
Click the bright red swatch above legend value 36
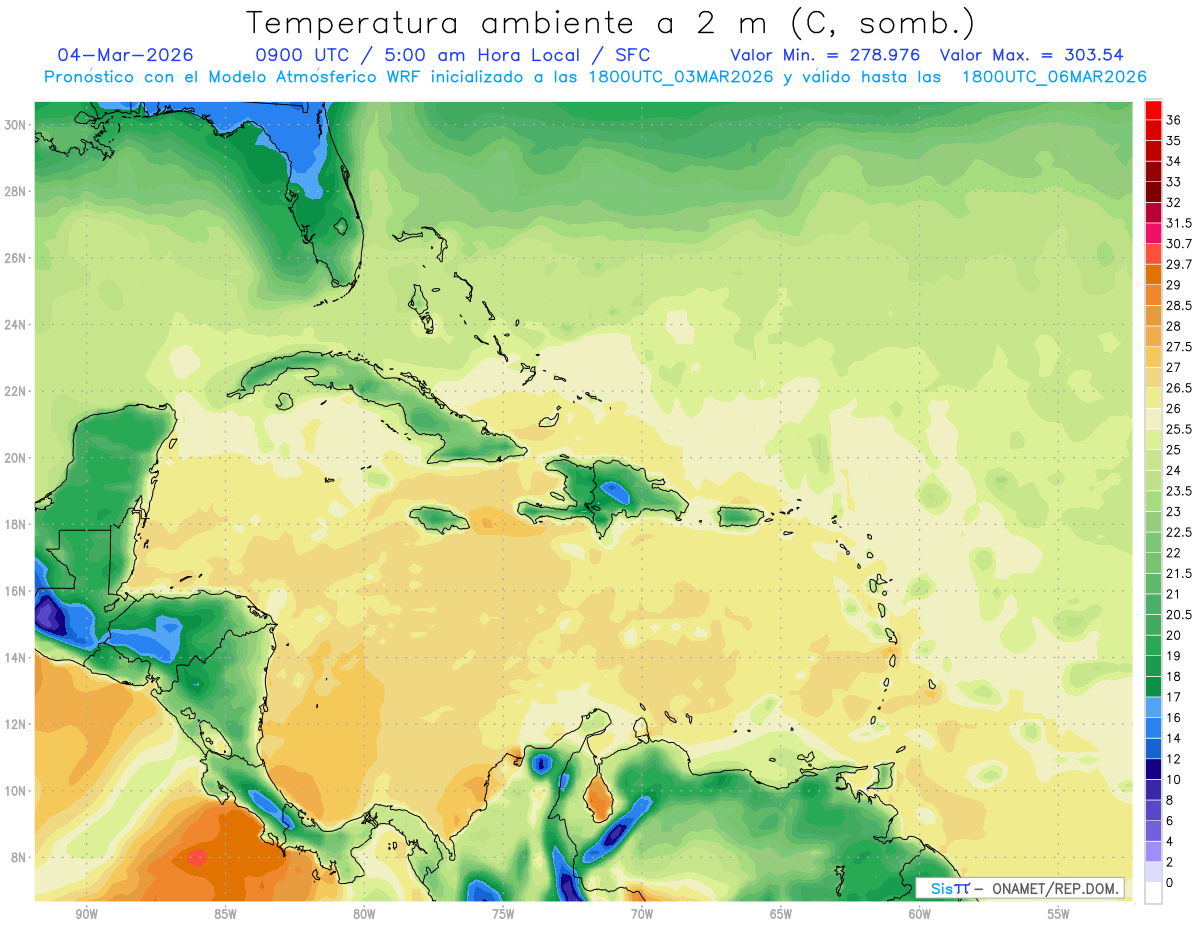(x=1153, y=110)
